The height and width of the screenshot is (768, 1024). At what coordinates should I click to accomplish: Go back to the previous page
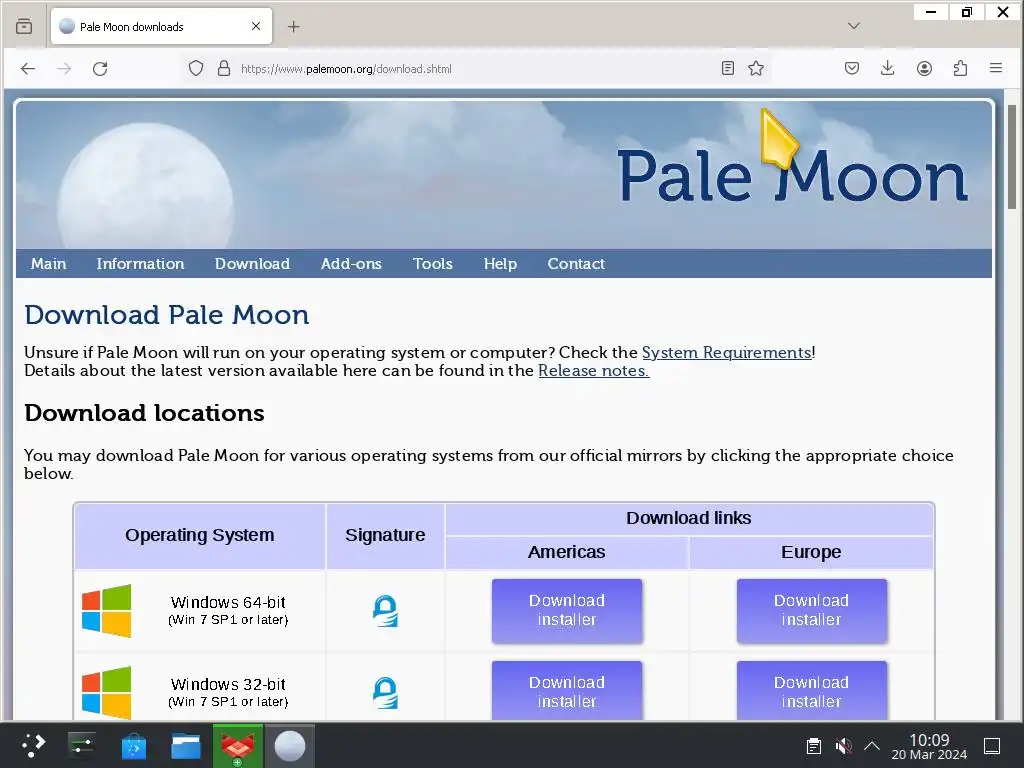(x=27, y=69)
